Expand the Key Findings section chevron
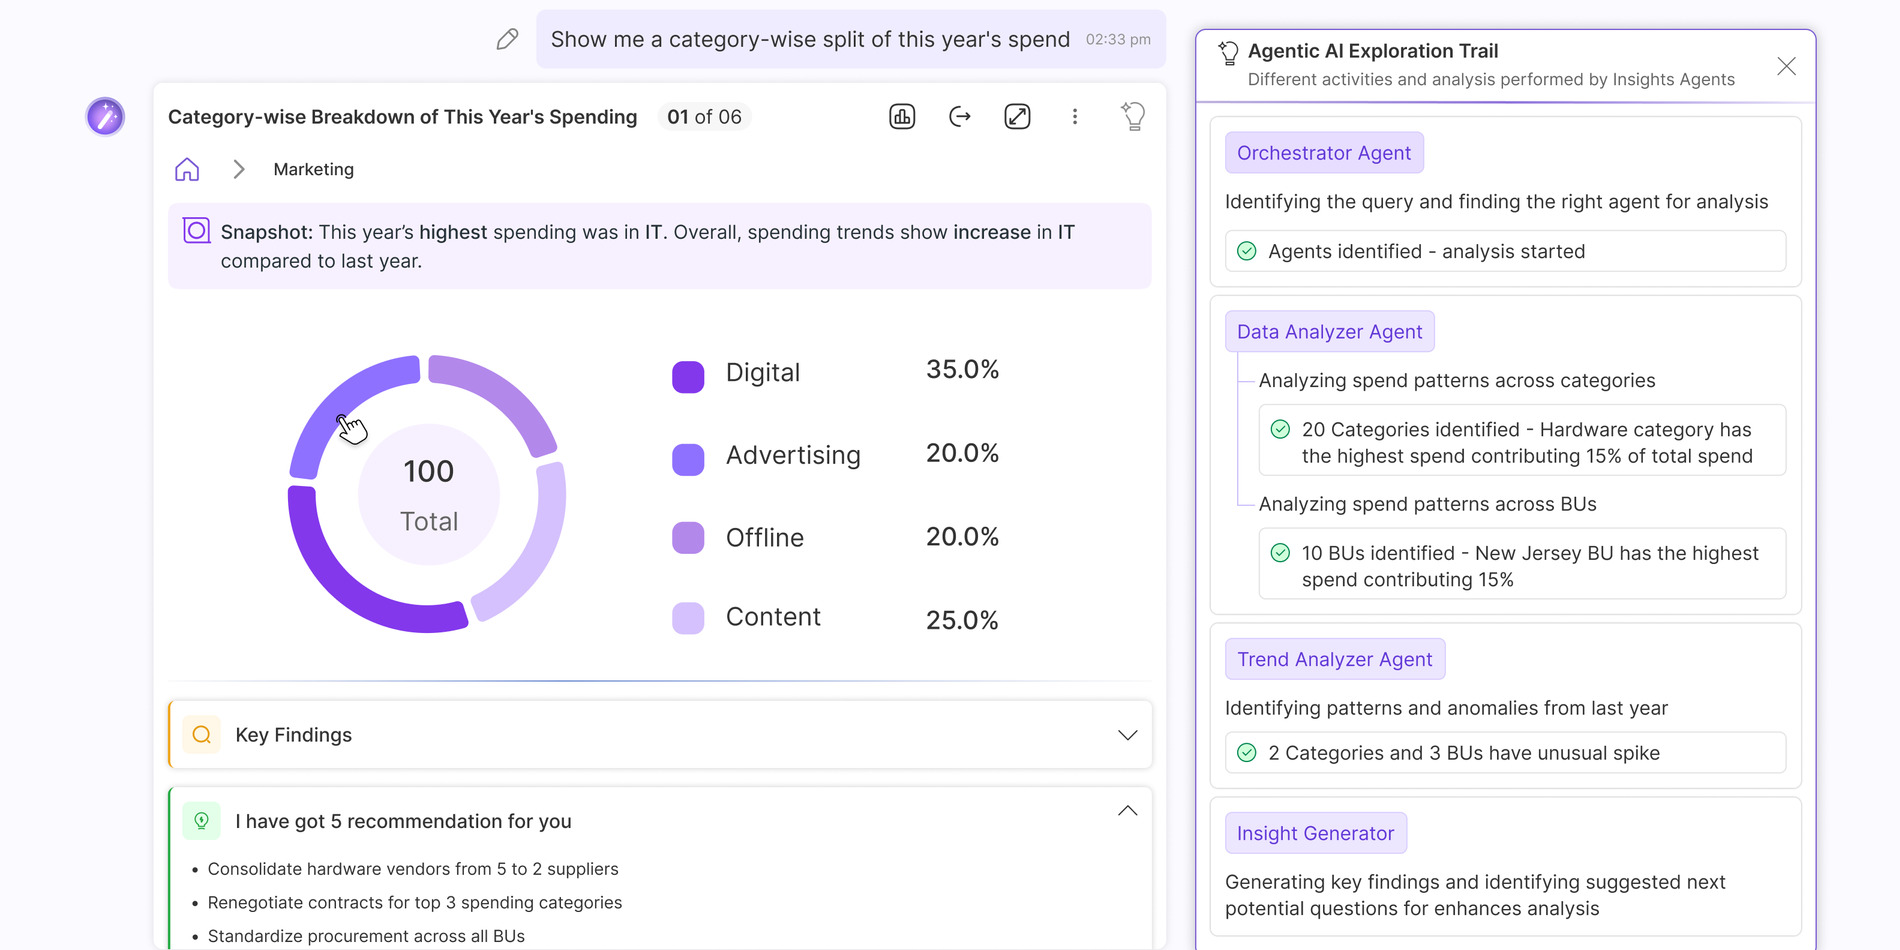Image resolution: width=1900 pixels, height=950 pixels. 1128,735
